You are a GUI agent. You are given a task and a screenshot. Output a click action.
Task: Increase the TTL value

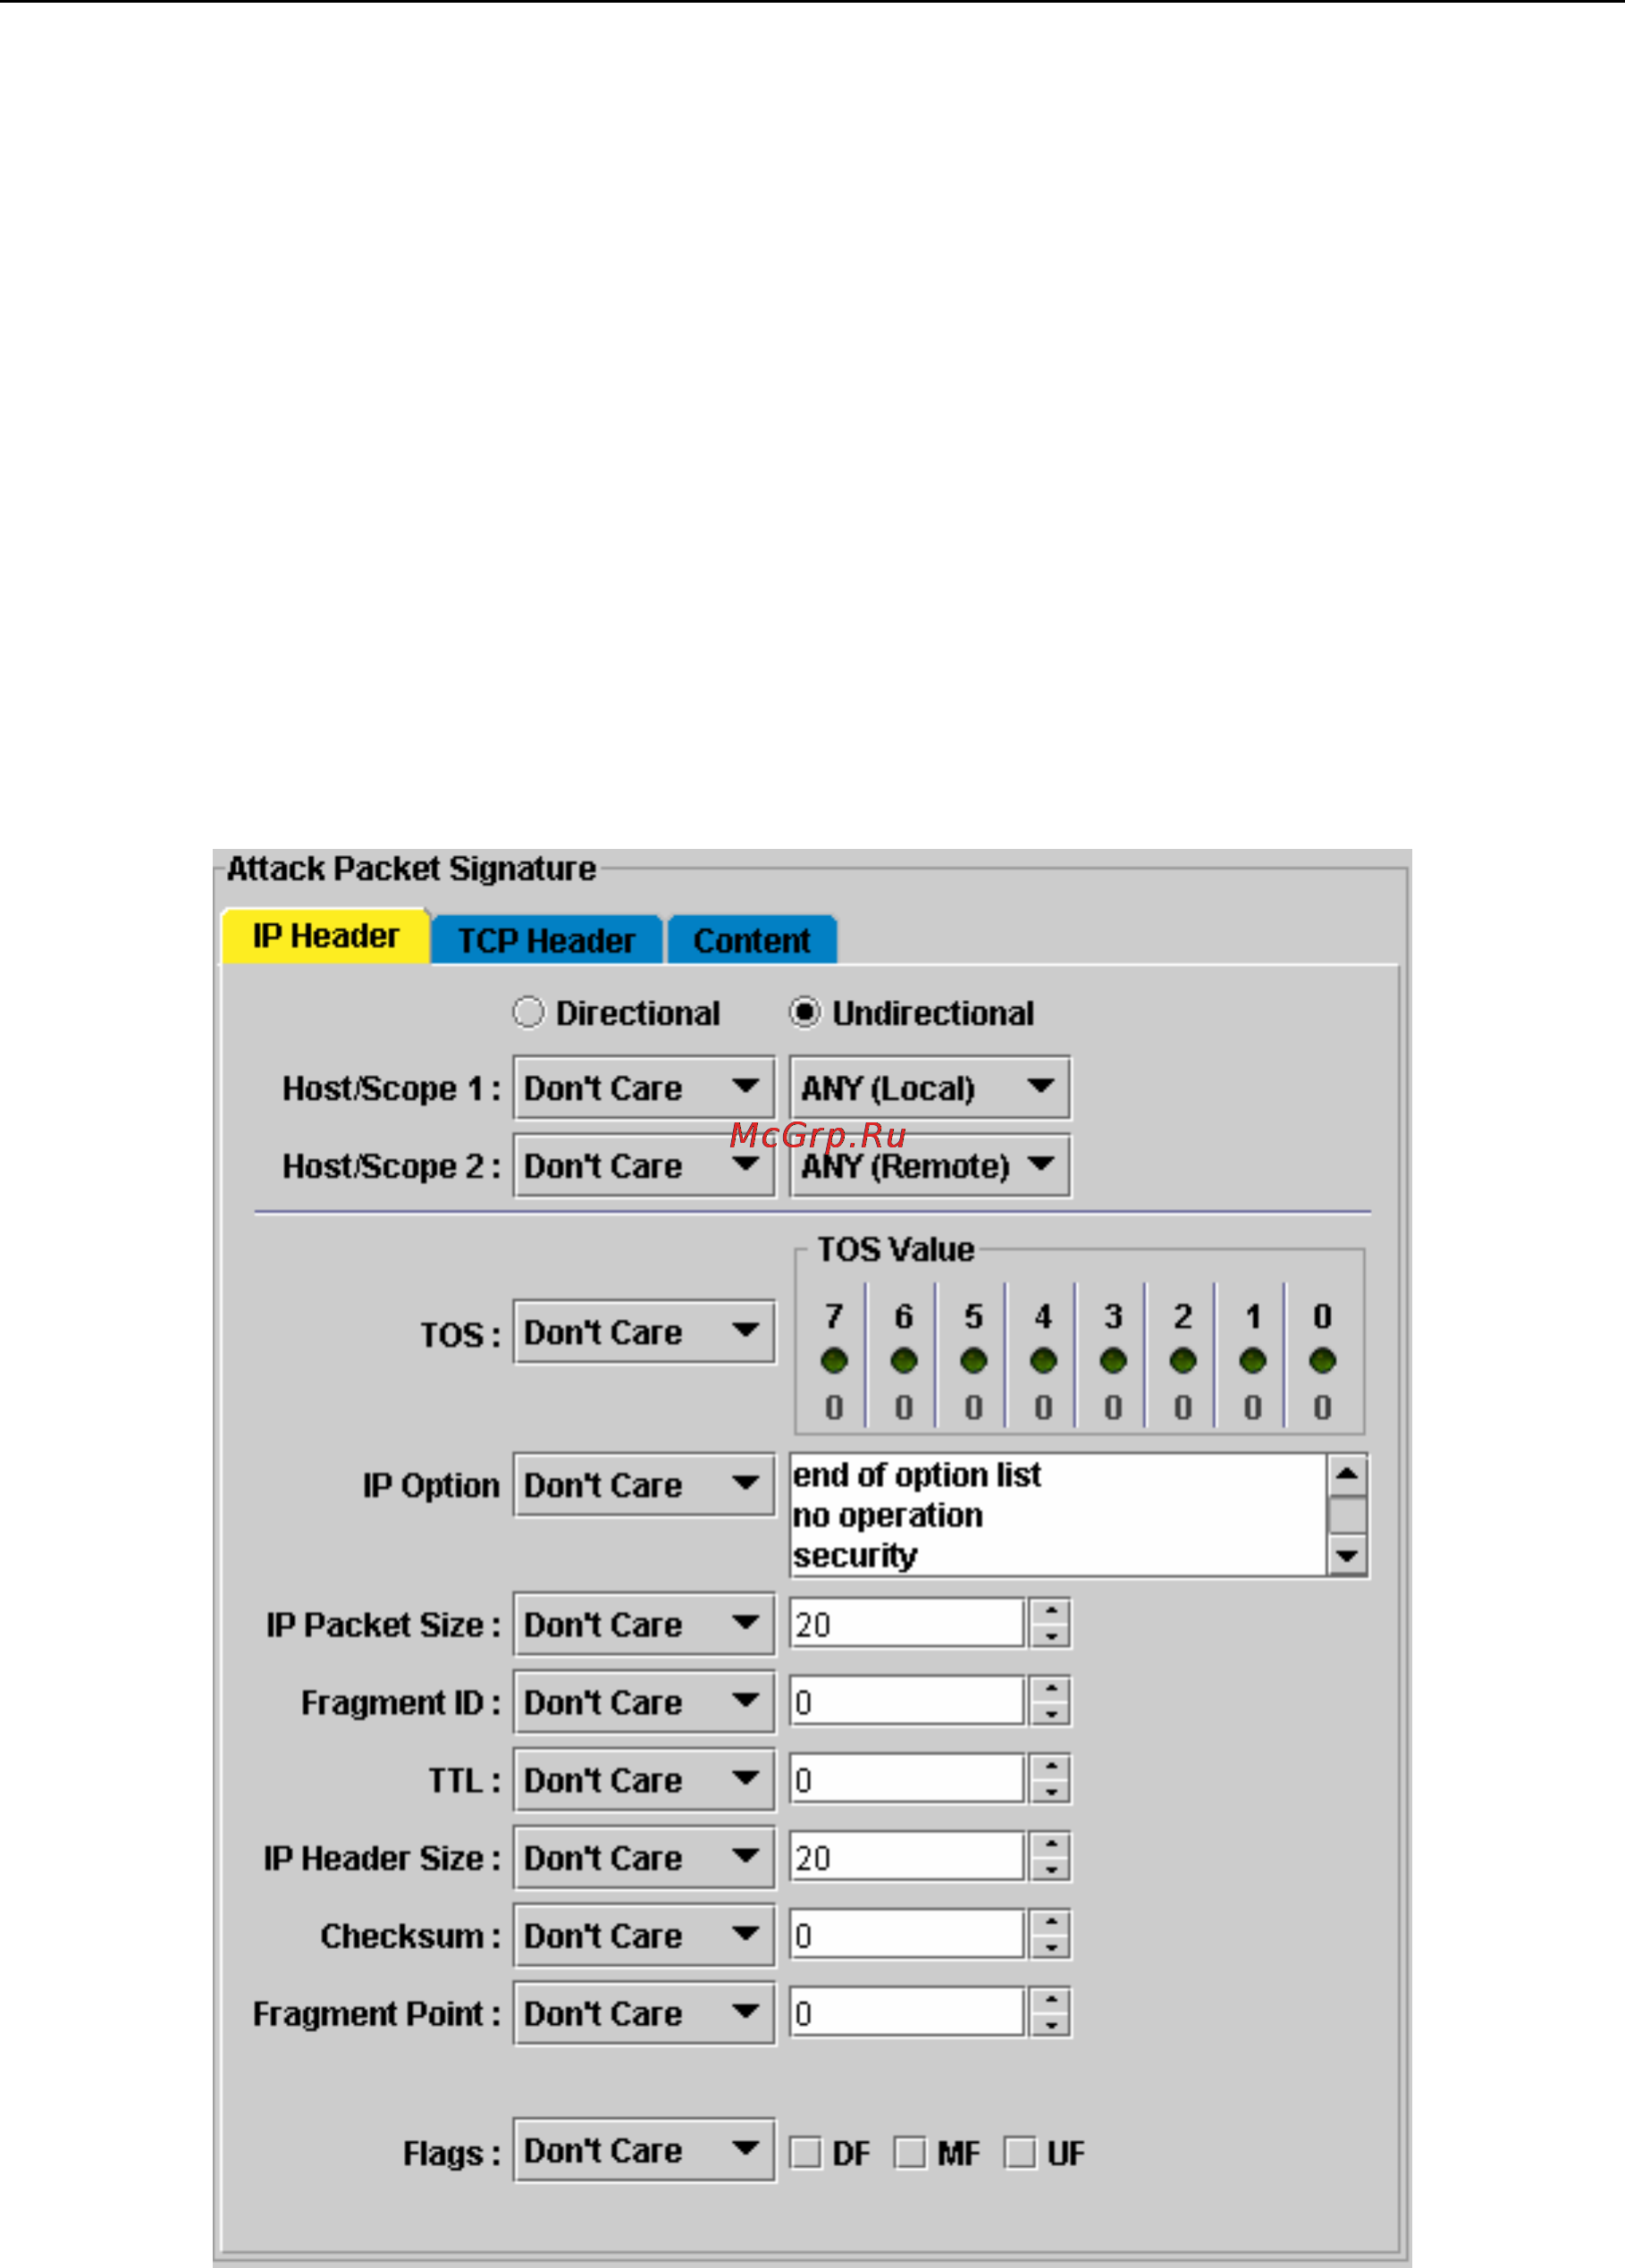pos(1051,1767)
